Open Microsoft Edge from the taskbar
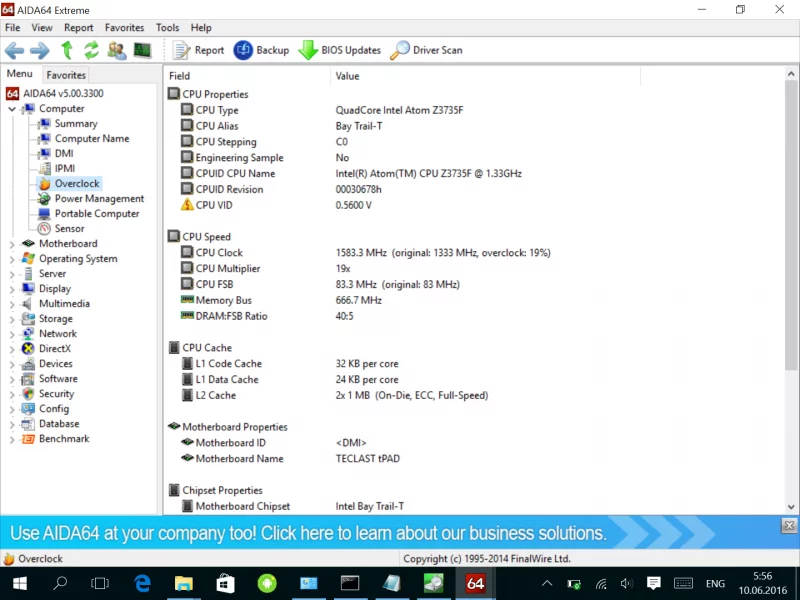This screenshot has height=600, width=800. click(x=142, y=583)
